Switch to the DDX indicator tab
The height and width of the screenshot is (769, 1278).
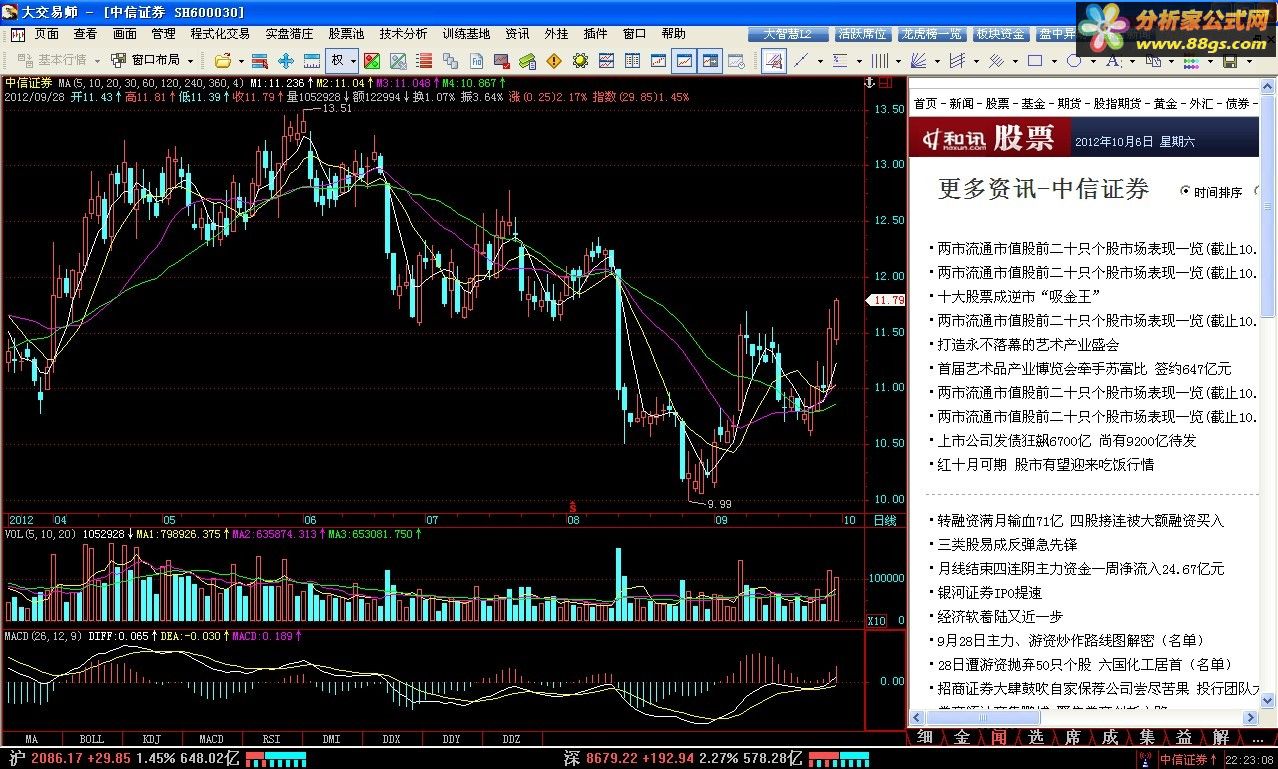click(x=391, y=739)
